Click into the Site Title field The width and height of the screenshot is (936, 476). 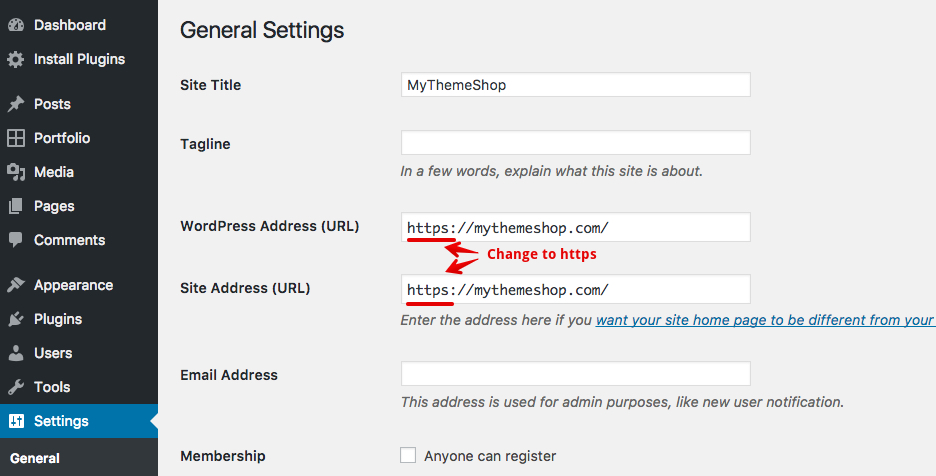click(x=575, y=85)
